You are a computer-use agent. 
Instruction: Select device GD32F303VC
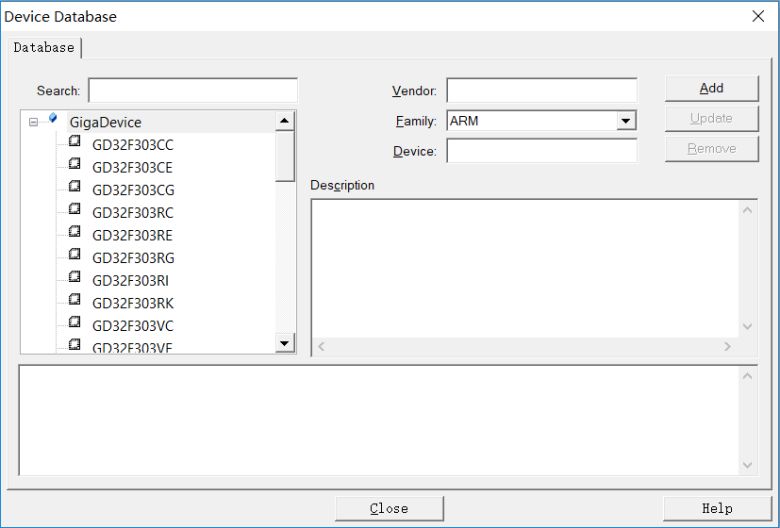click(x=133, y=326)
